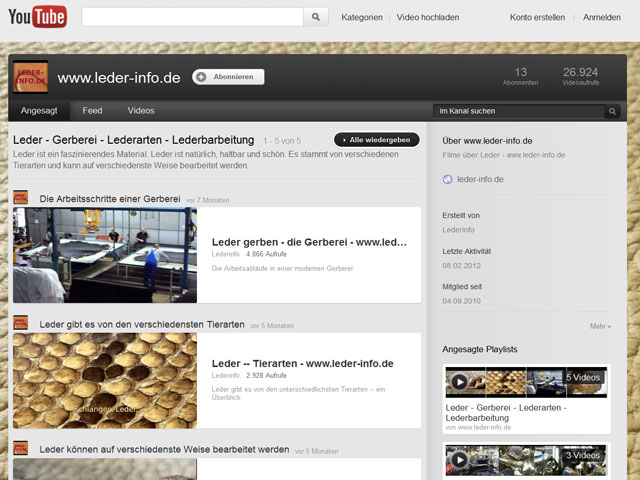
Task: Switch to the Angesagt tab
Action: click(39, 111)
